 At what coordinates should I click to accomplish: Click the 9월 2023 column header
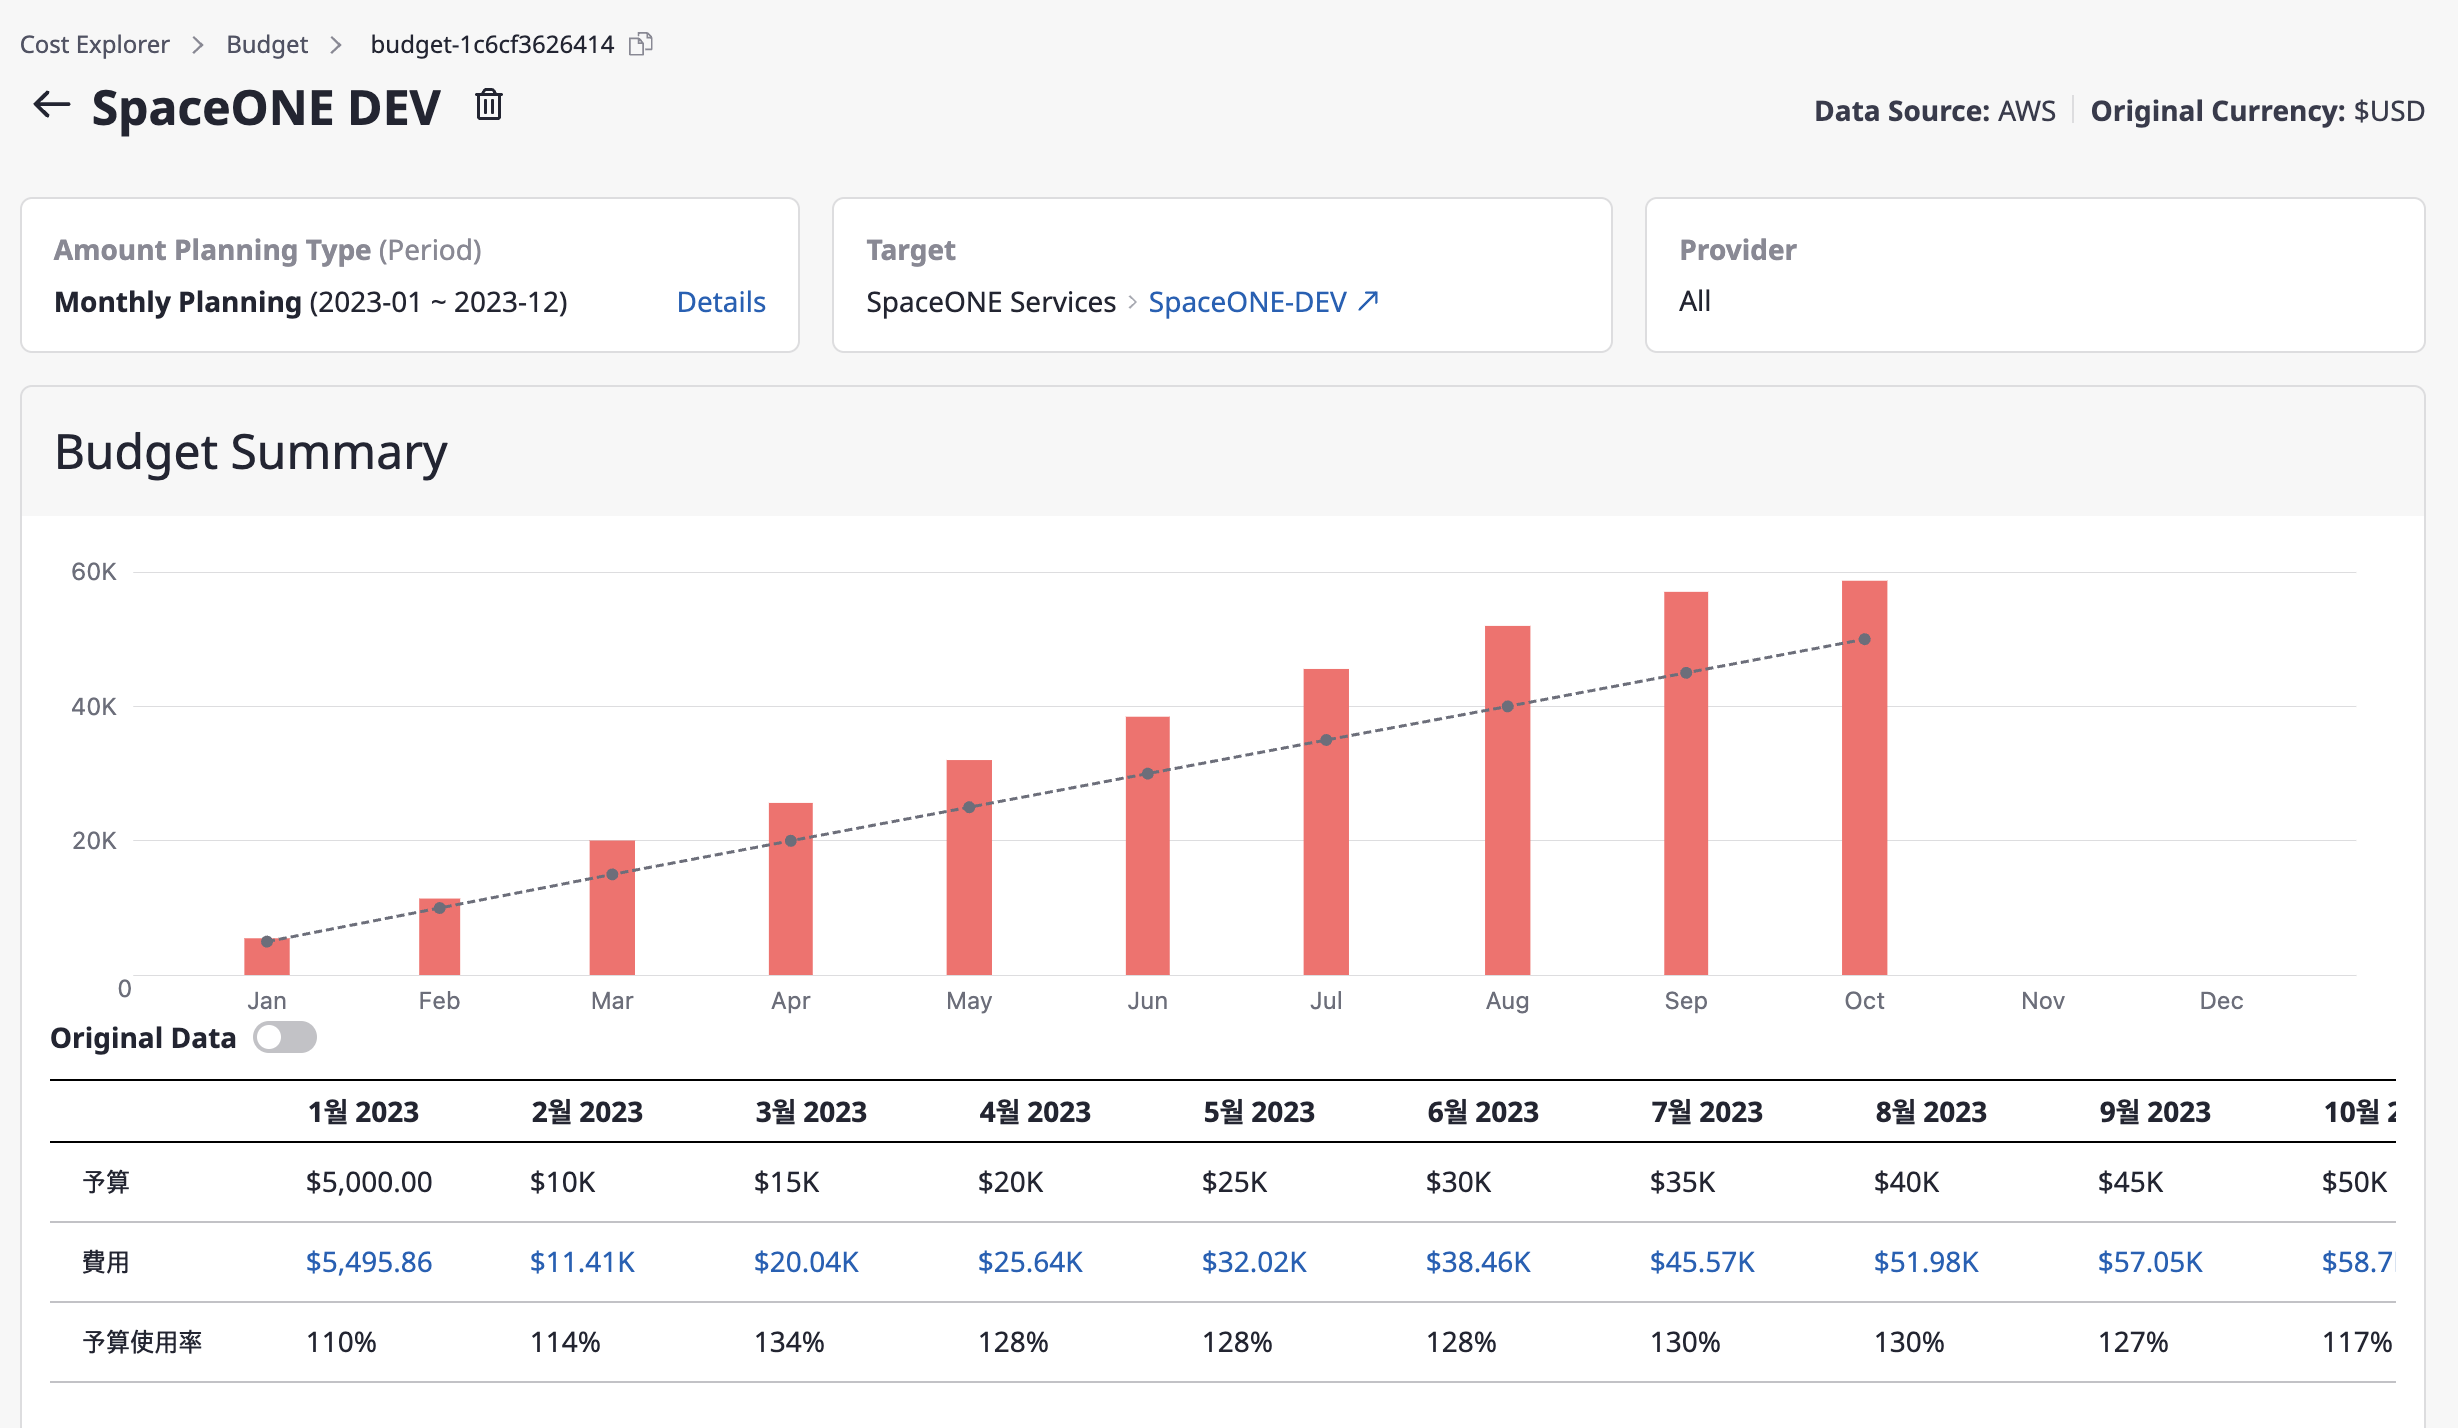coord(2155,1112)
